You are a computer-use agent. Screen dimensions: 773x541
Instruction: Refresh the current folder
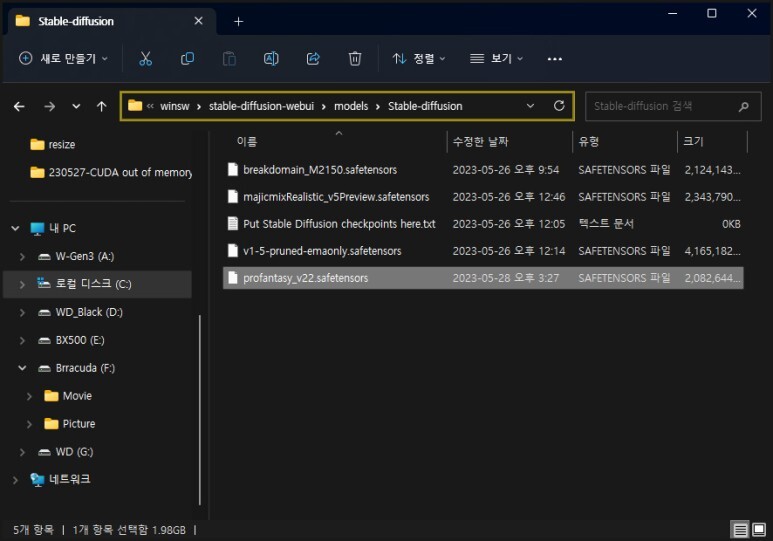559,106
